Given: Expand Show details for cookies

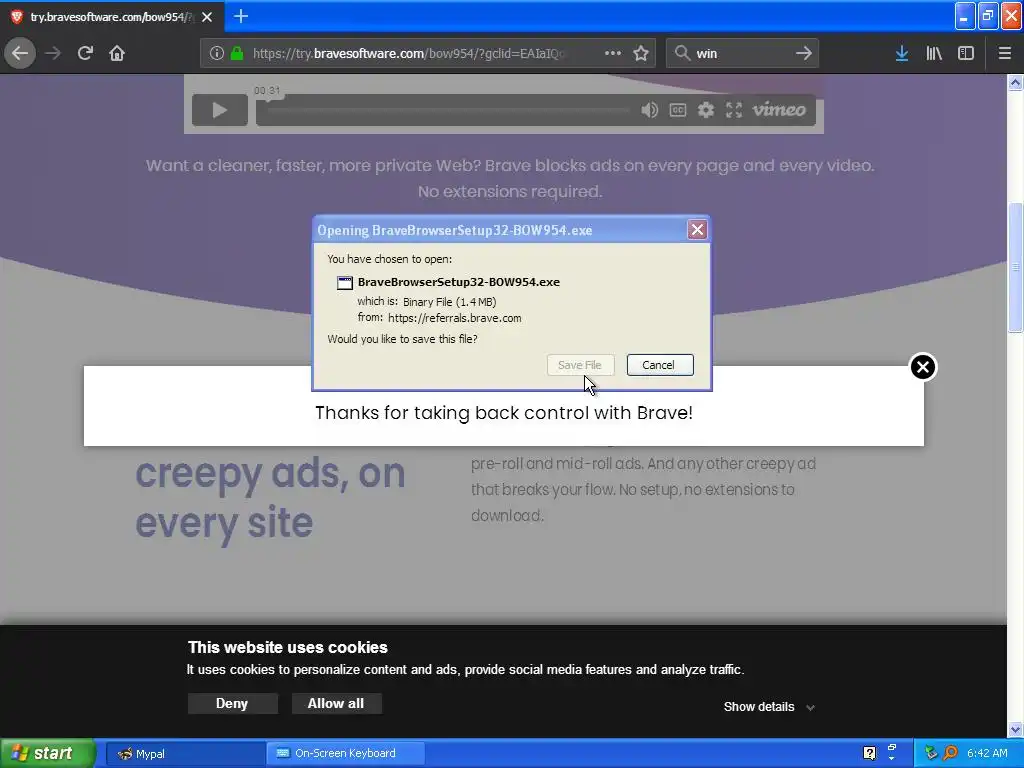Looking at the screenshot, I should coord(769,707).
